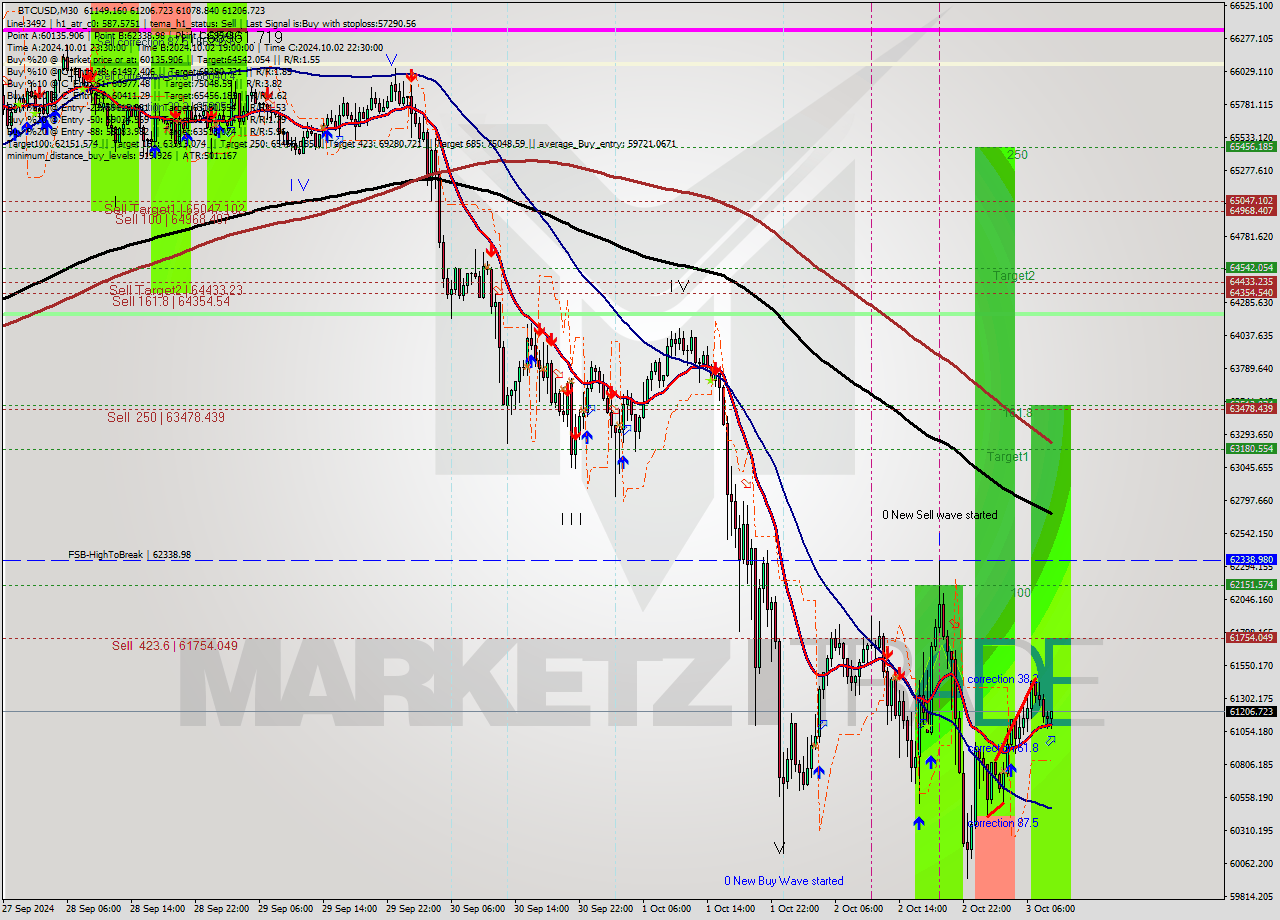Select the 'Sell 250 | 63478.439' label

point(166,417)
